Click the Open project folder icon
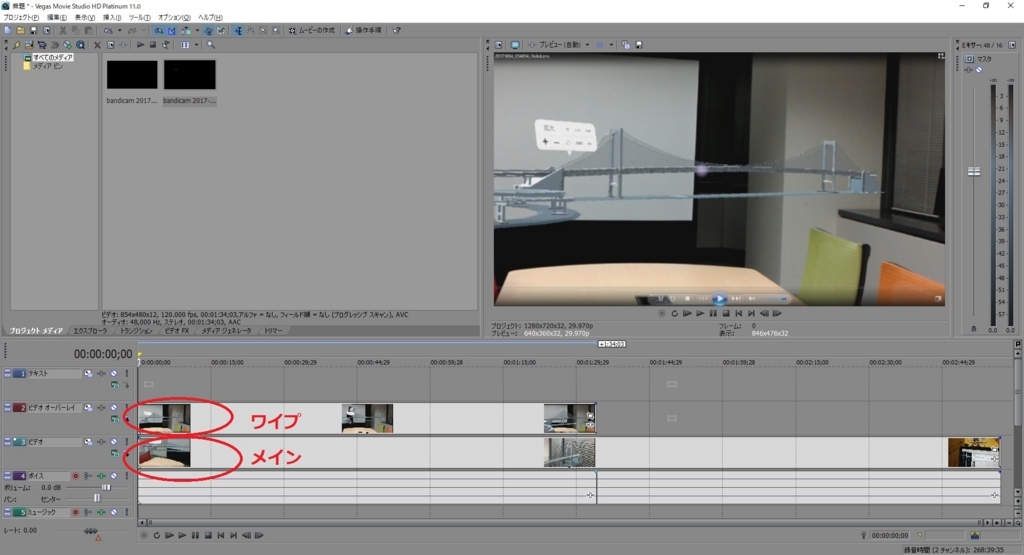The image size is (1024, 555). [21, 31]
